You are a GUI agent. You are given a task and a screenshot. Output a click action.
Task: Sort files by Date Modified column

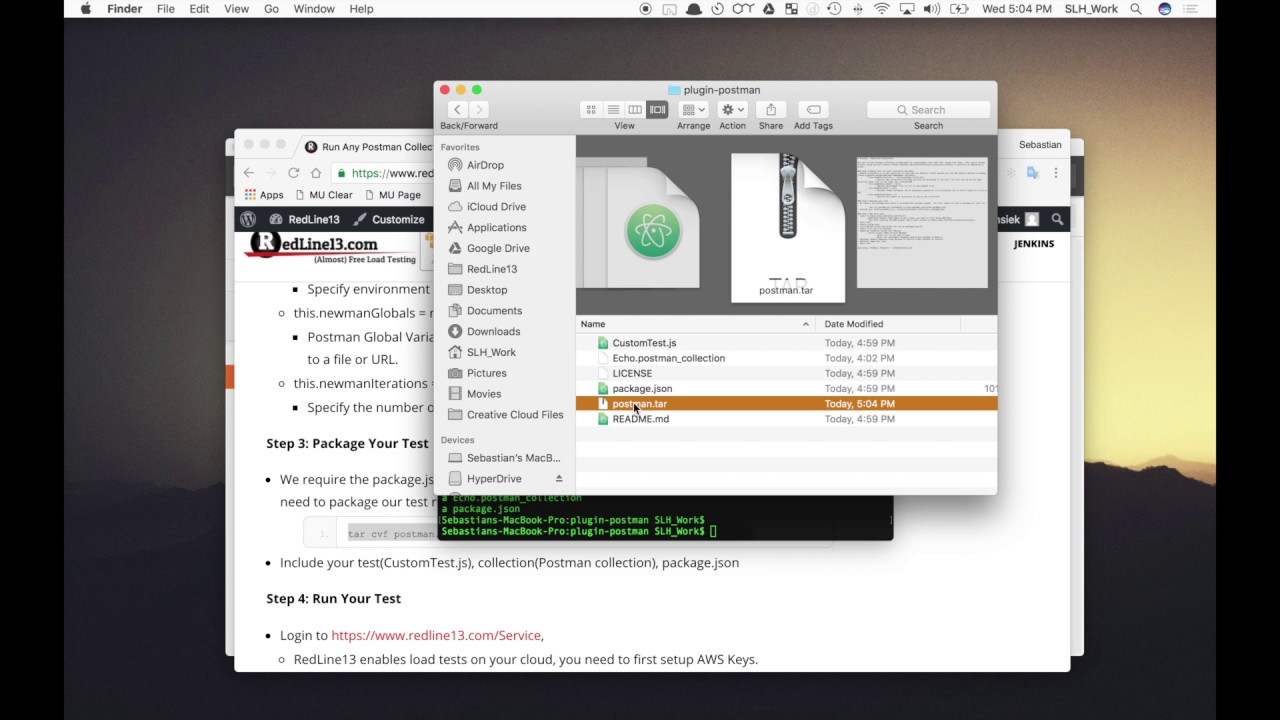(x=888, y=324)
